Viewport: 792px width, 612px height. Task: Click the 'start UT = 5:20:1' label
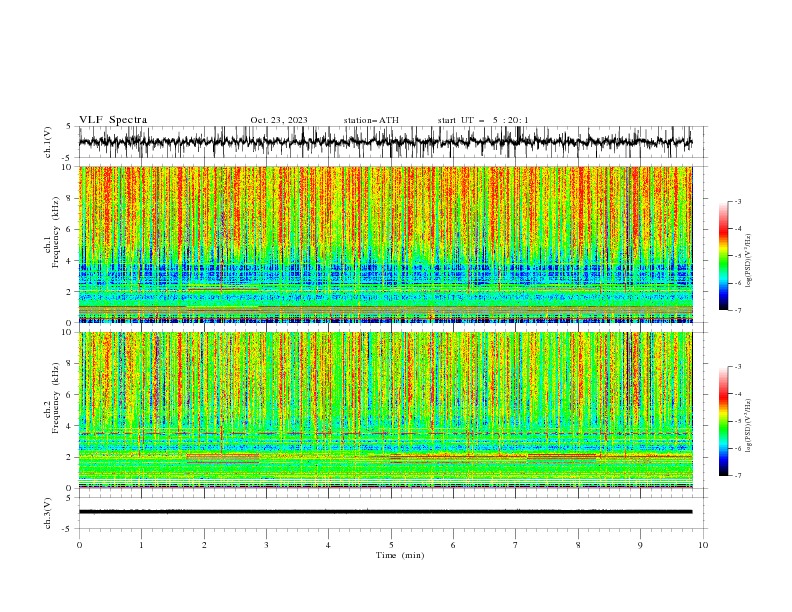pos(483,120)
